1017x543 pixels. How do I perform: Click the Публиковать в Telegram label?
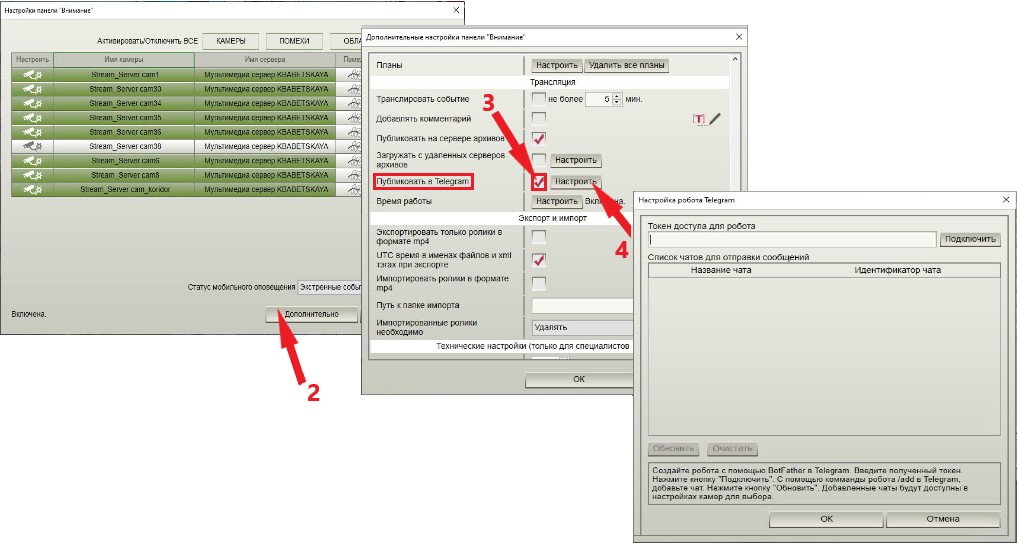423,182
